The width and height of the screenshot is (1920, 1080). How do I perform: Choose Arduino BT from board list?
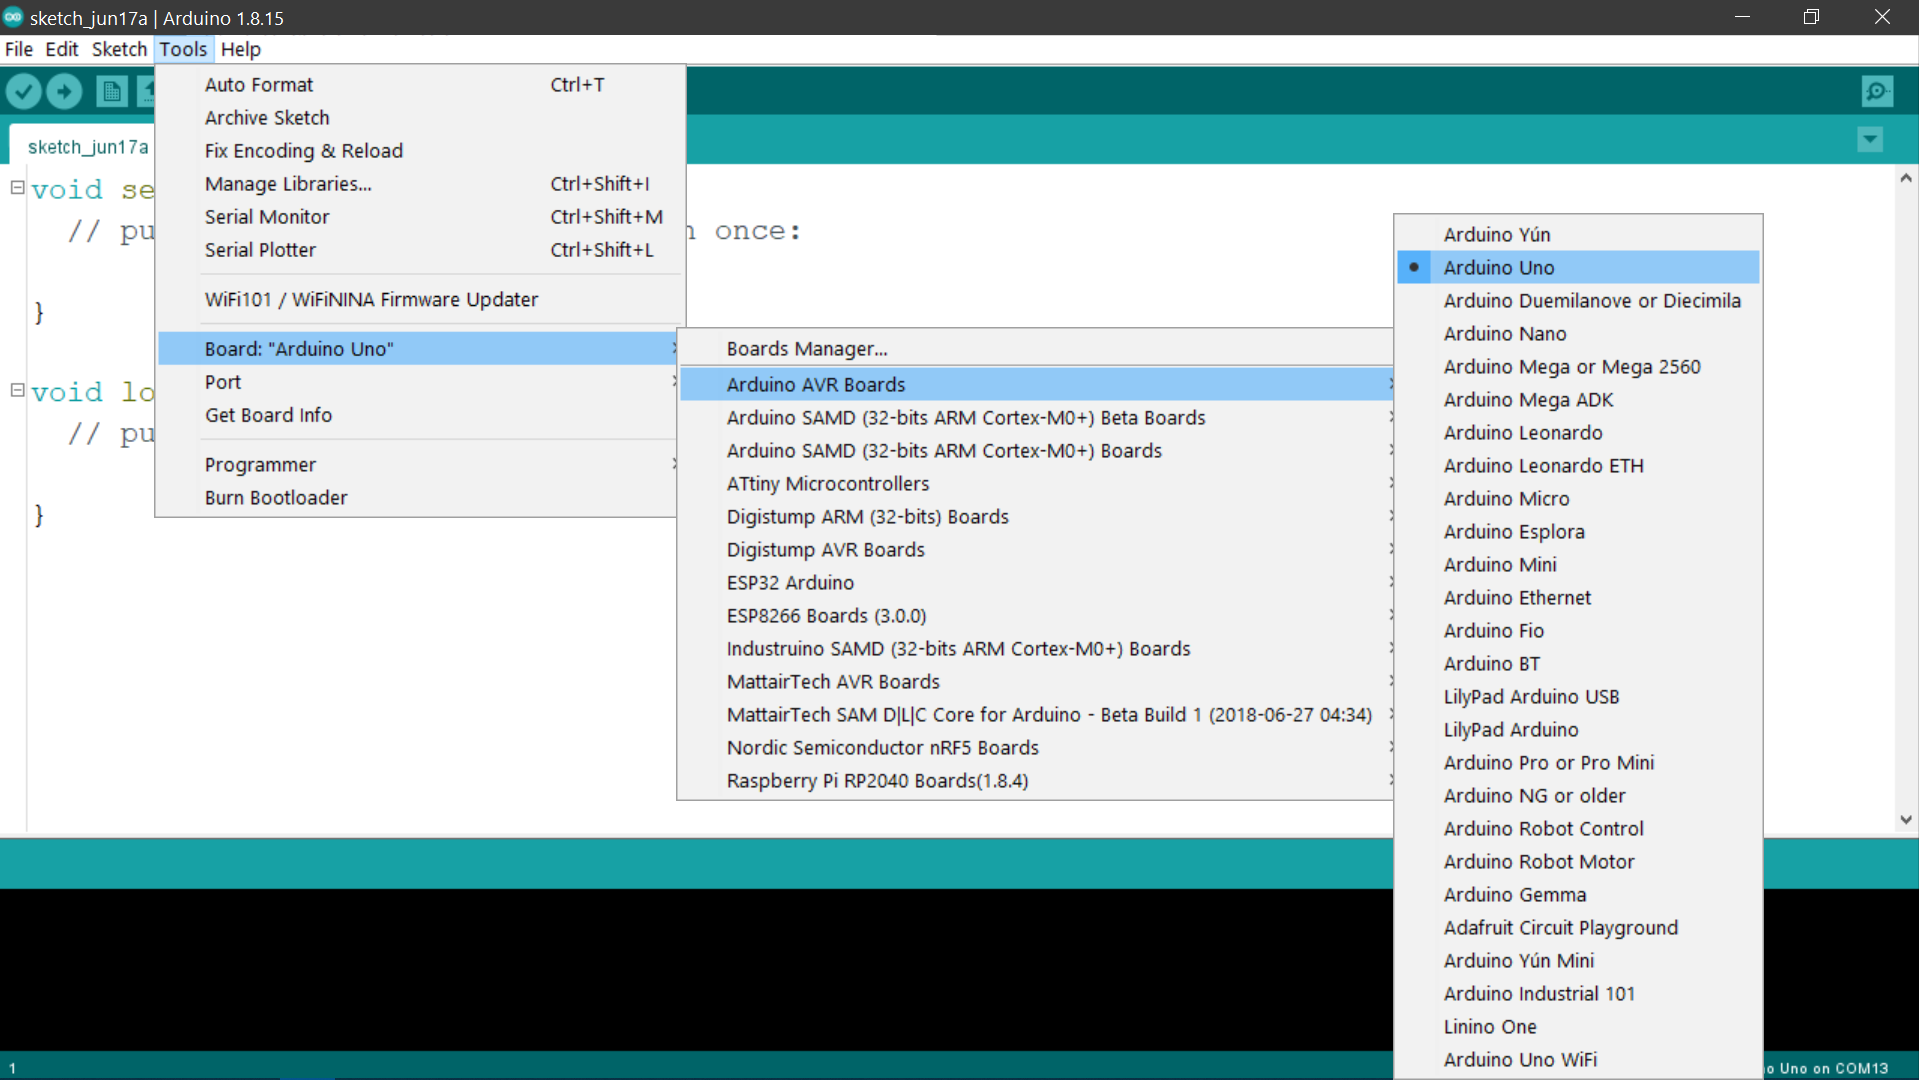click(x=1578, y=663)
